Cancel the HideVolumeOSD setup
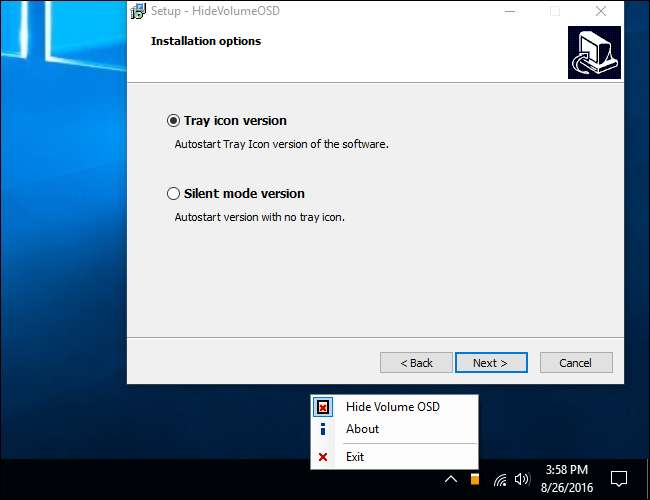The image size is (650, 500). [576, 363]
